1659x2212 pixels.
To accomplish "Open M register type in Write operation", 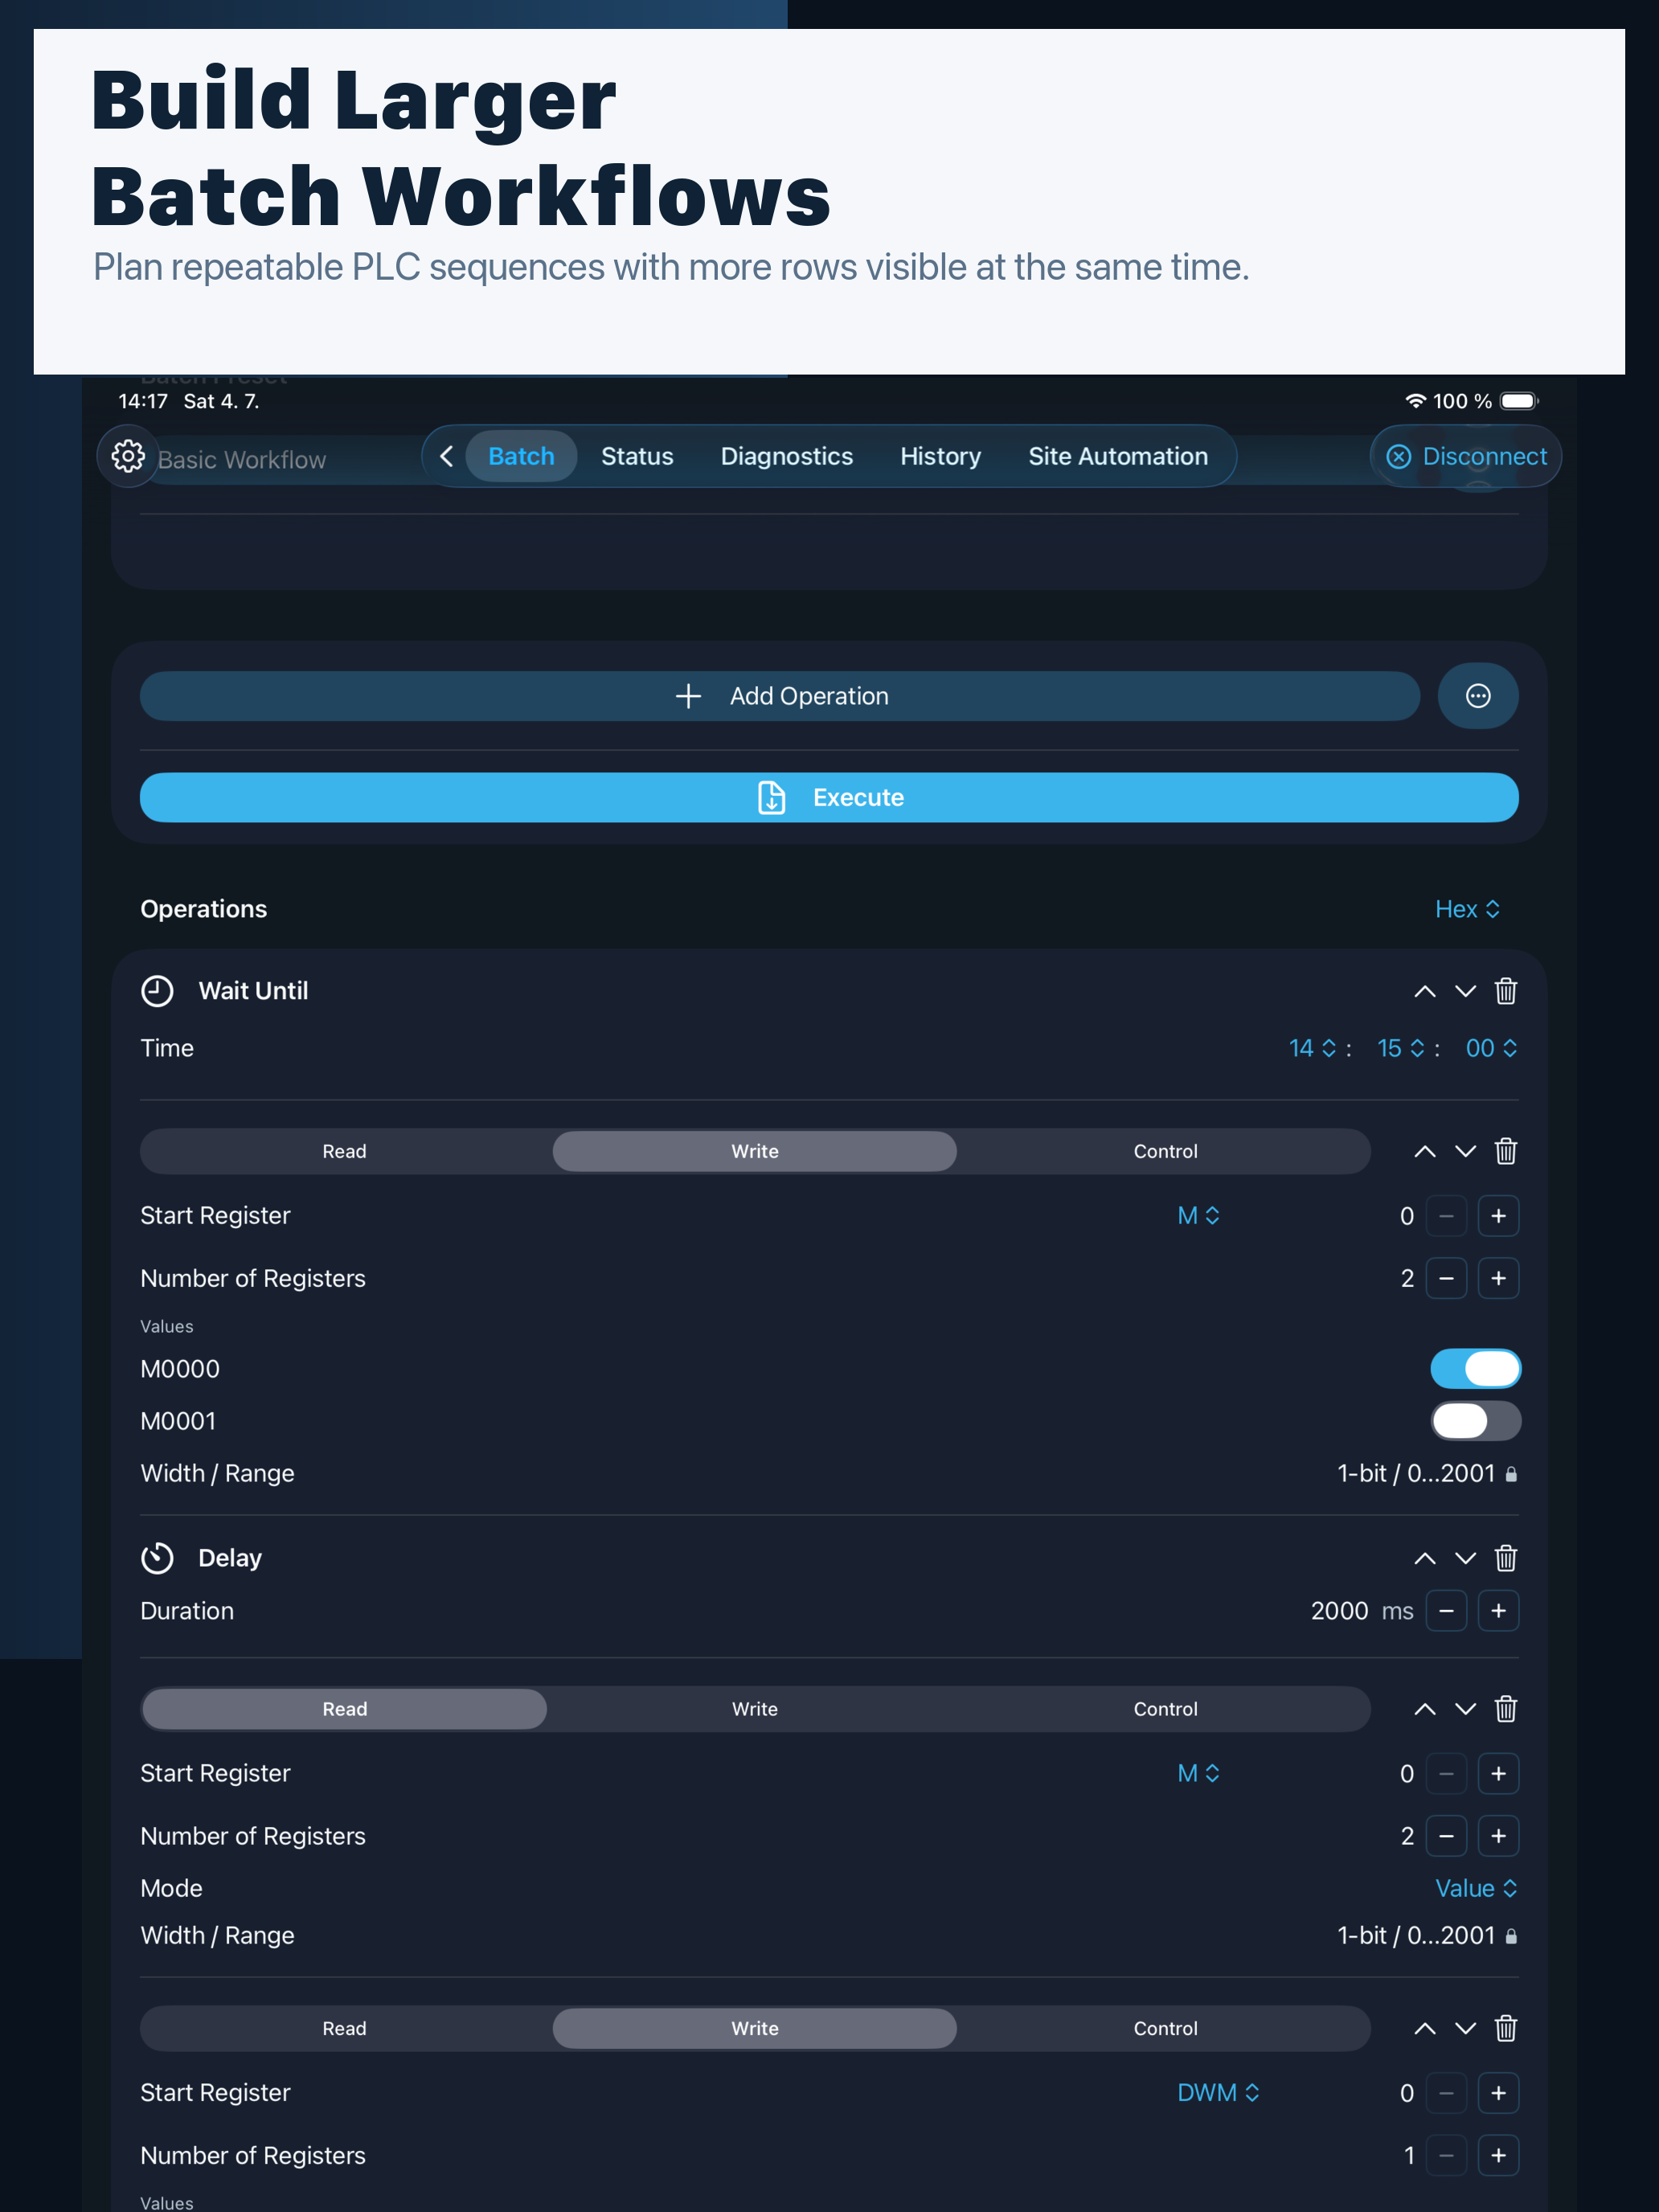I will [1198, 1216].
